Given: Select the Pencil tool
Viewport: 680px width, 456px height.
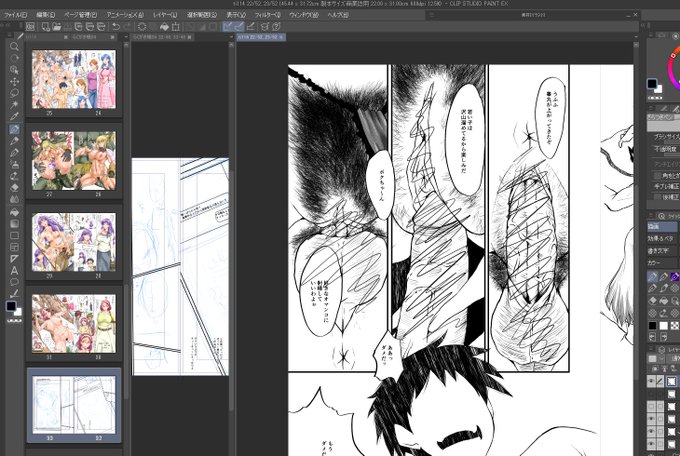Looking at the screenshot, I should pyautogui.click(x=14, y=141).
